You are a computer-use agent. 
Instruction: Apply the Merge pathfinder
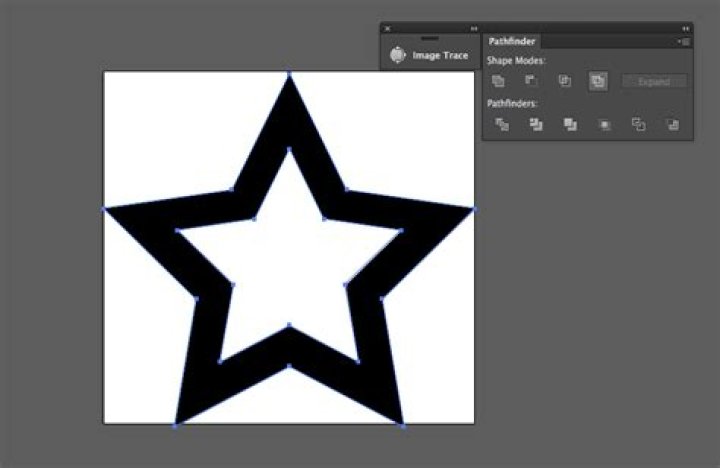click(570, 124)
